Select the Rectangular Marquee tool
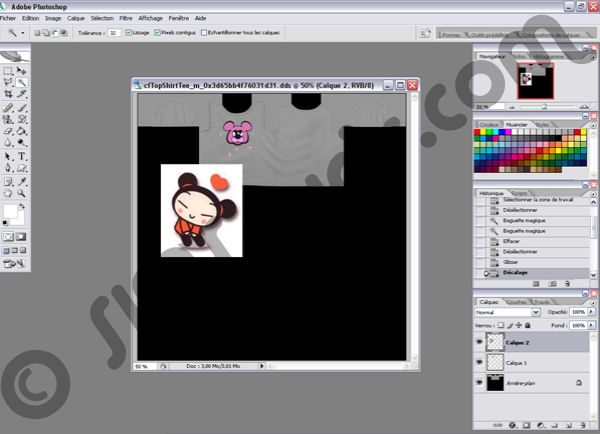The width and height of the screenshot is (600, 434). coord(8,71)
